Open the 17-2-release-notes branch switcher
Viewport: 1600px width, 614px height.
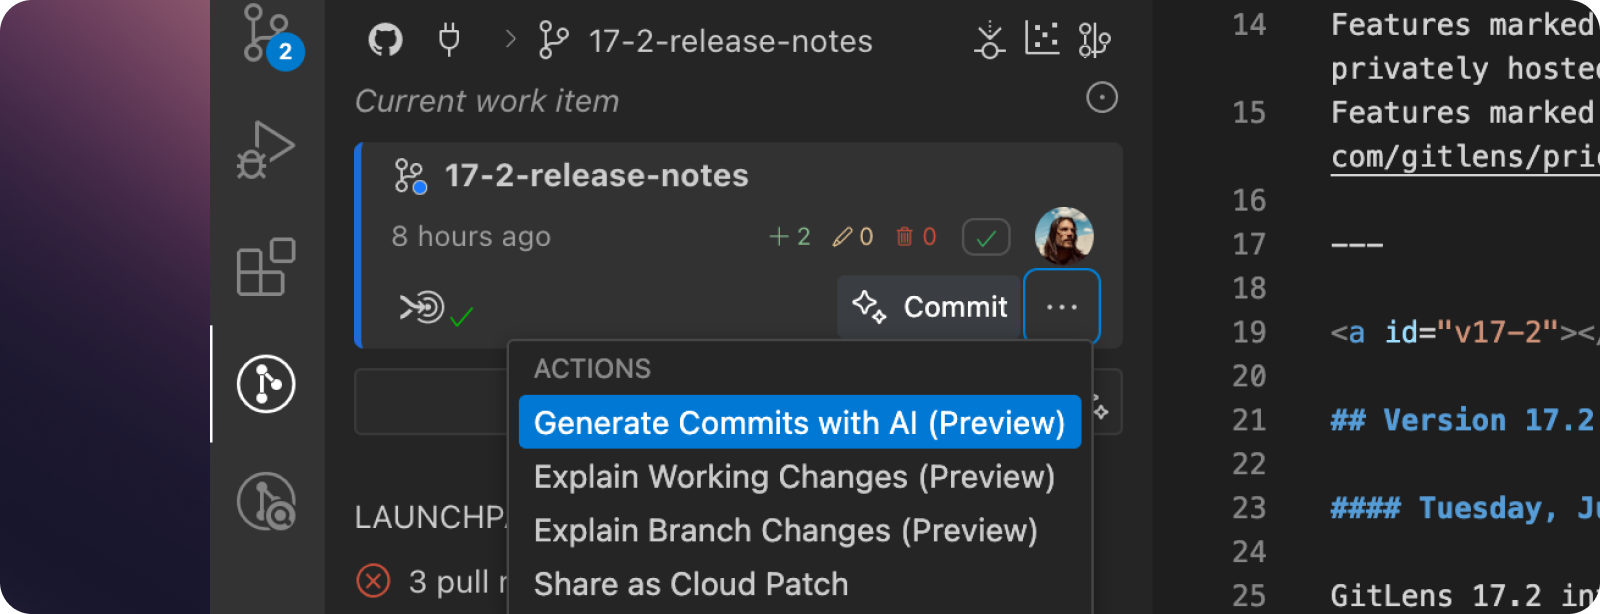706,41
